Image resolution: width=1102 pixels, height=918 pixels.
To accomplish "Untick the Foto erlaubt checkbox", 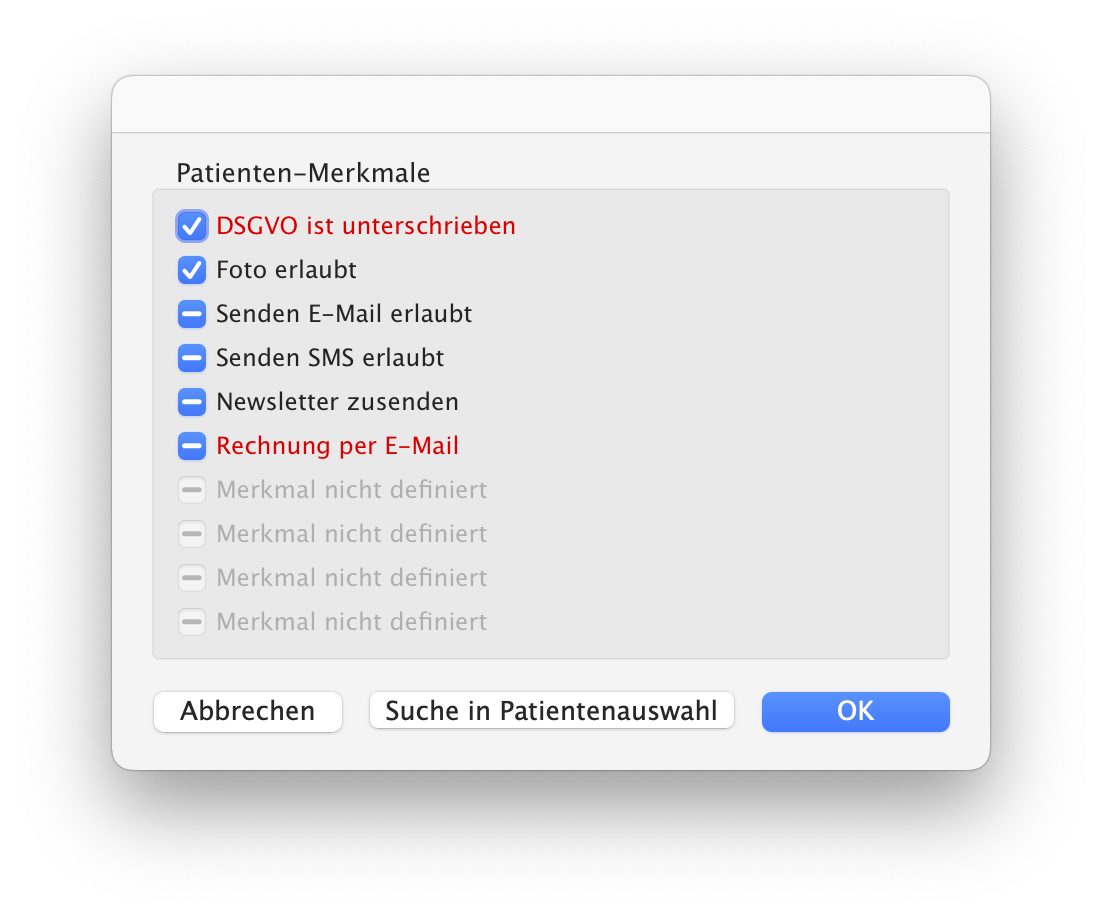I will click(192, 270).
